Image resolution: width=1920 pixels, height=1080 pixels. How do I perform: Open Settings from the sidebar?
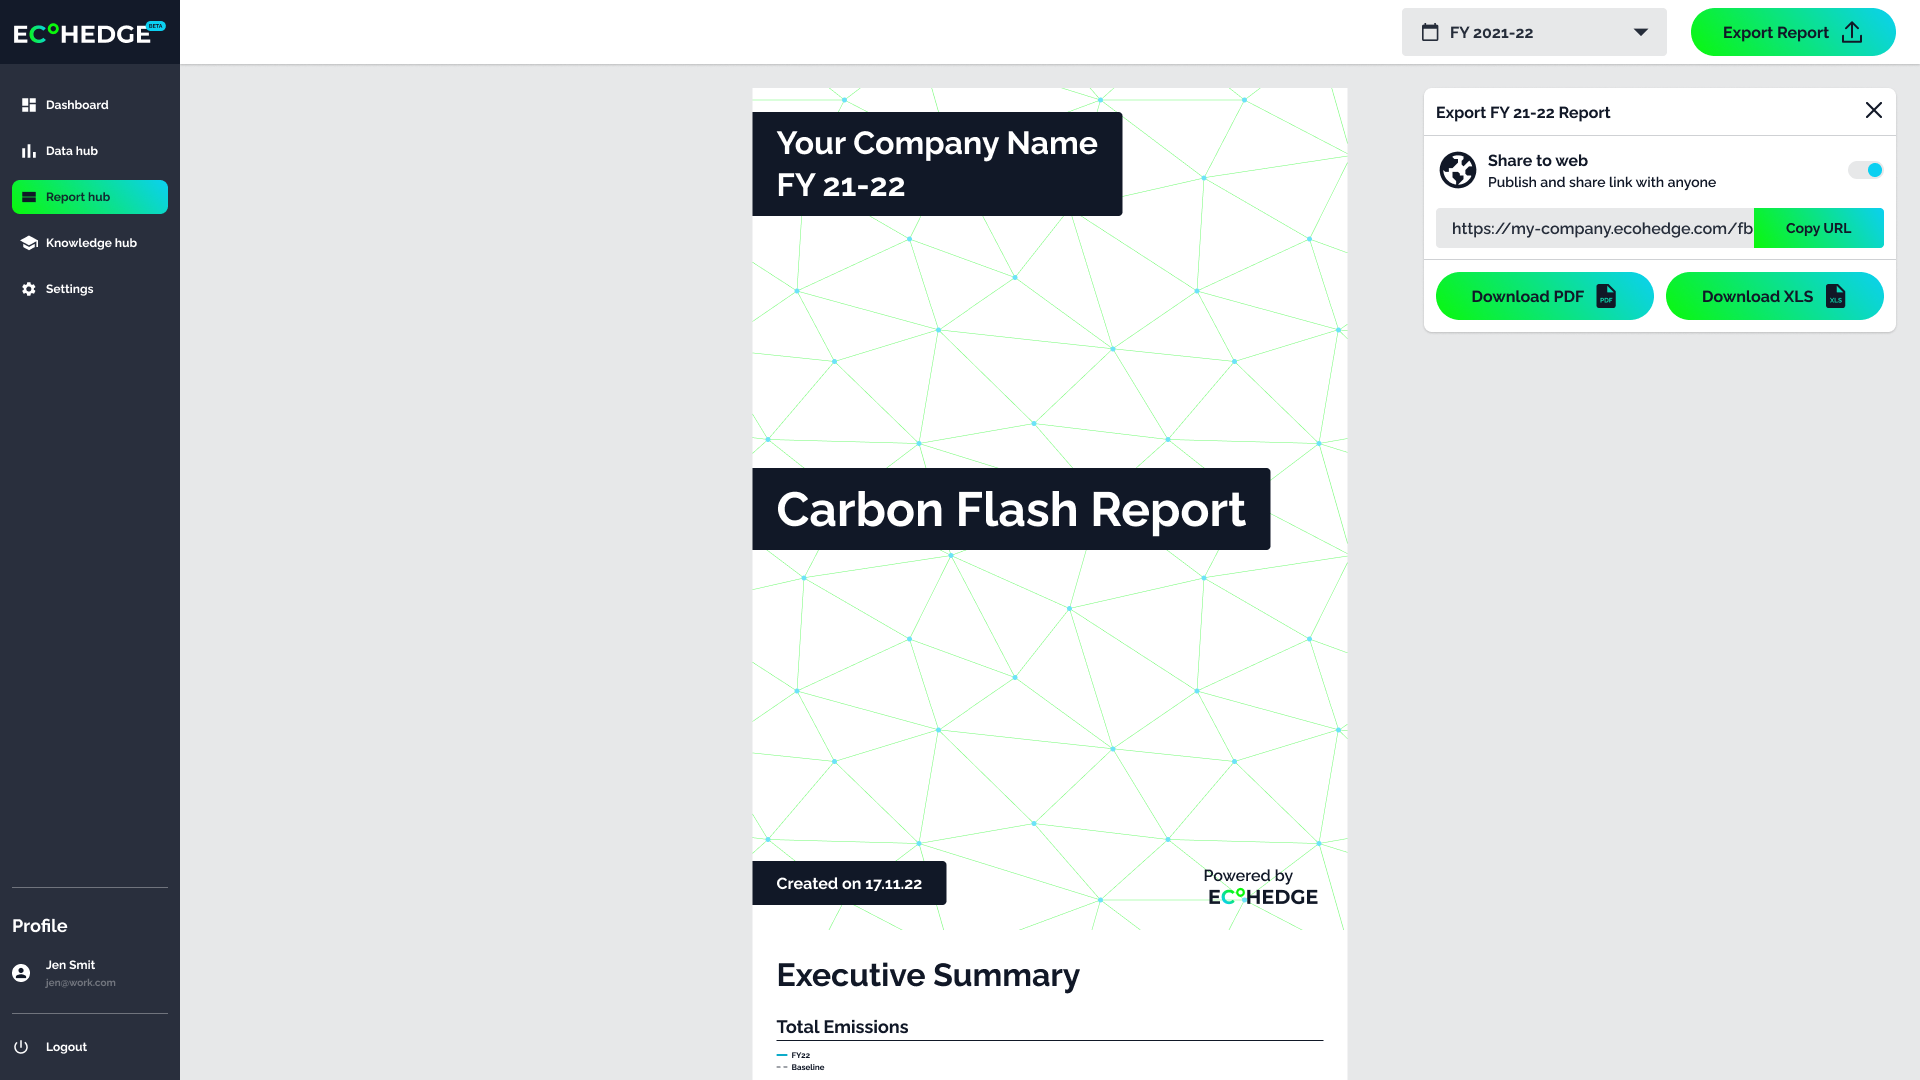90,289
